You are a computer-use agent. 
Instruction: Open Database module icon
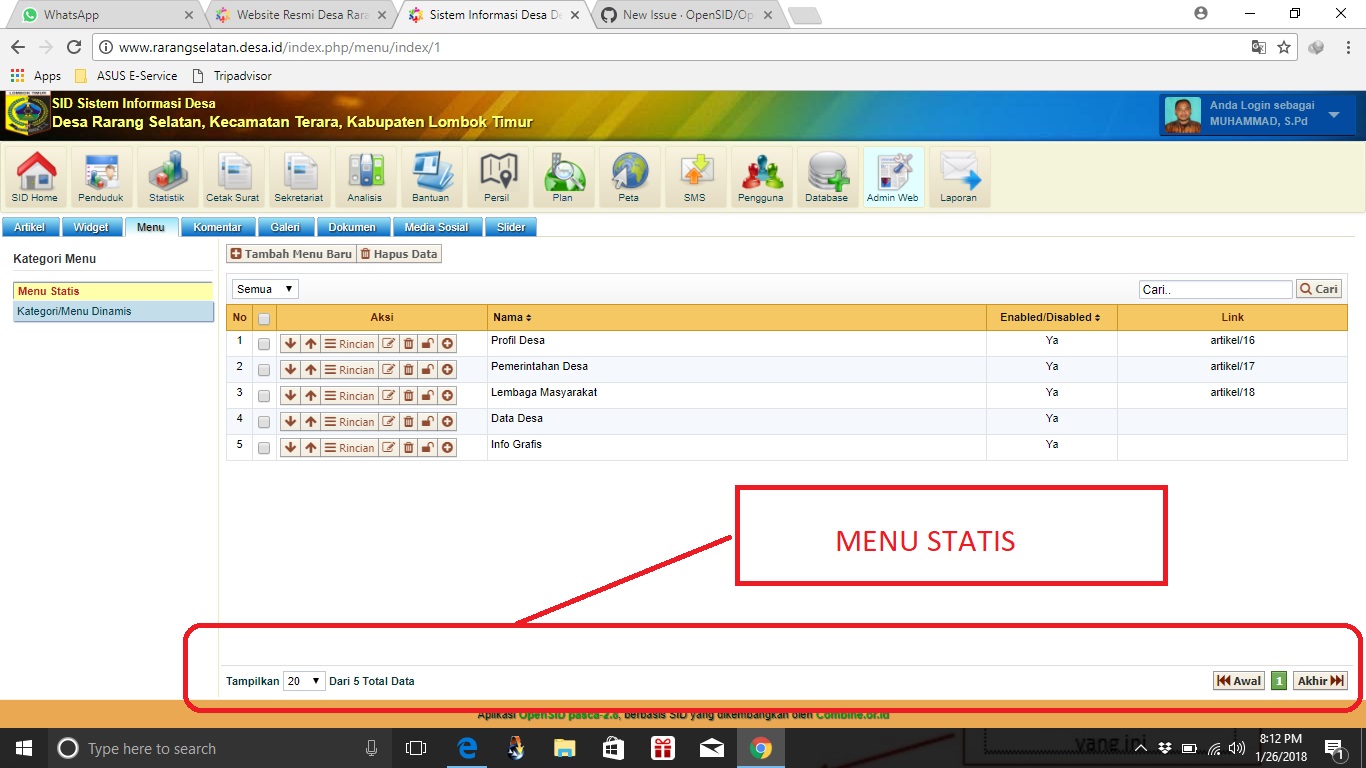pyautogui.click(x=827, y=177)
